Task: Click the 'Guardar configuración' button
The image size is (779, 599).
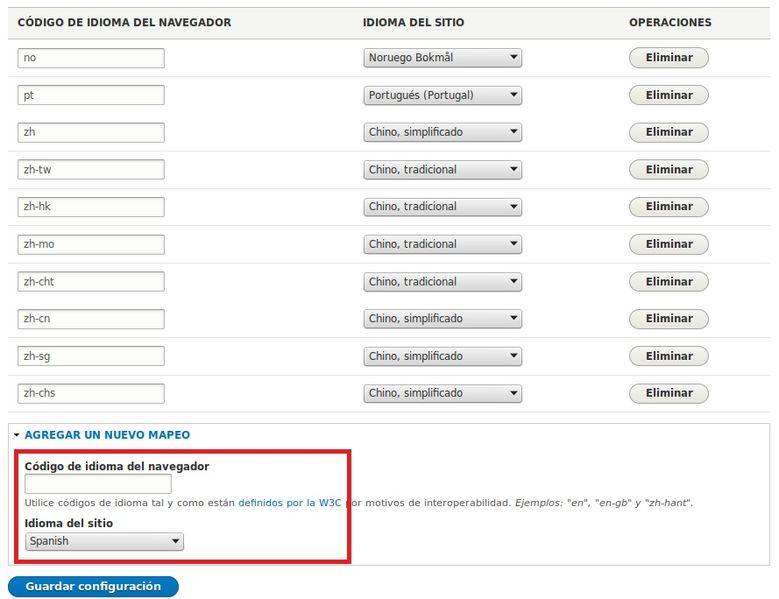Action: coord(93,587)
